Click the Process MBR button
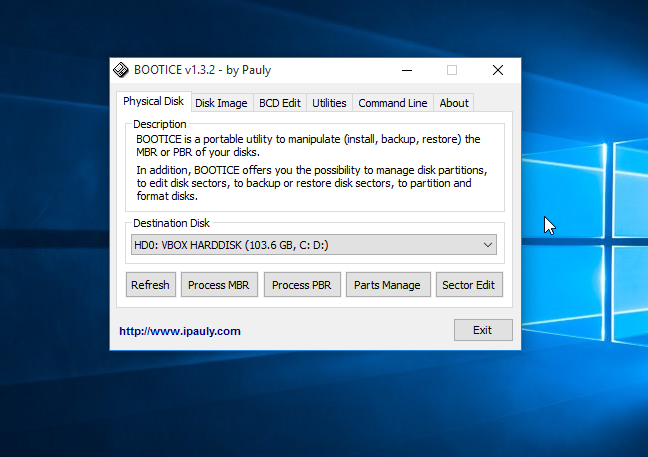This screenshot has width=648, height=457. pyautogui.click(x=219, y=285)
